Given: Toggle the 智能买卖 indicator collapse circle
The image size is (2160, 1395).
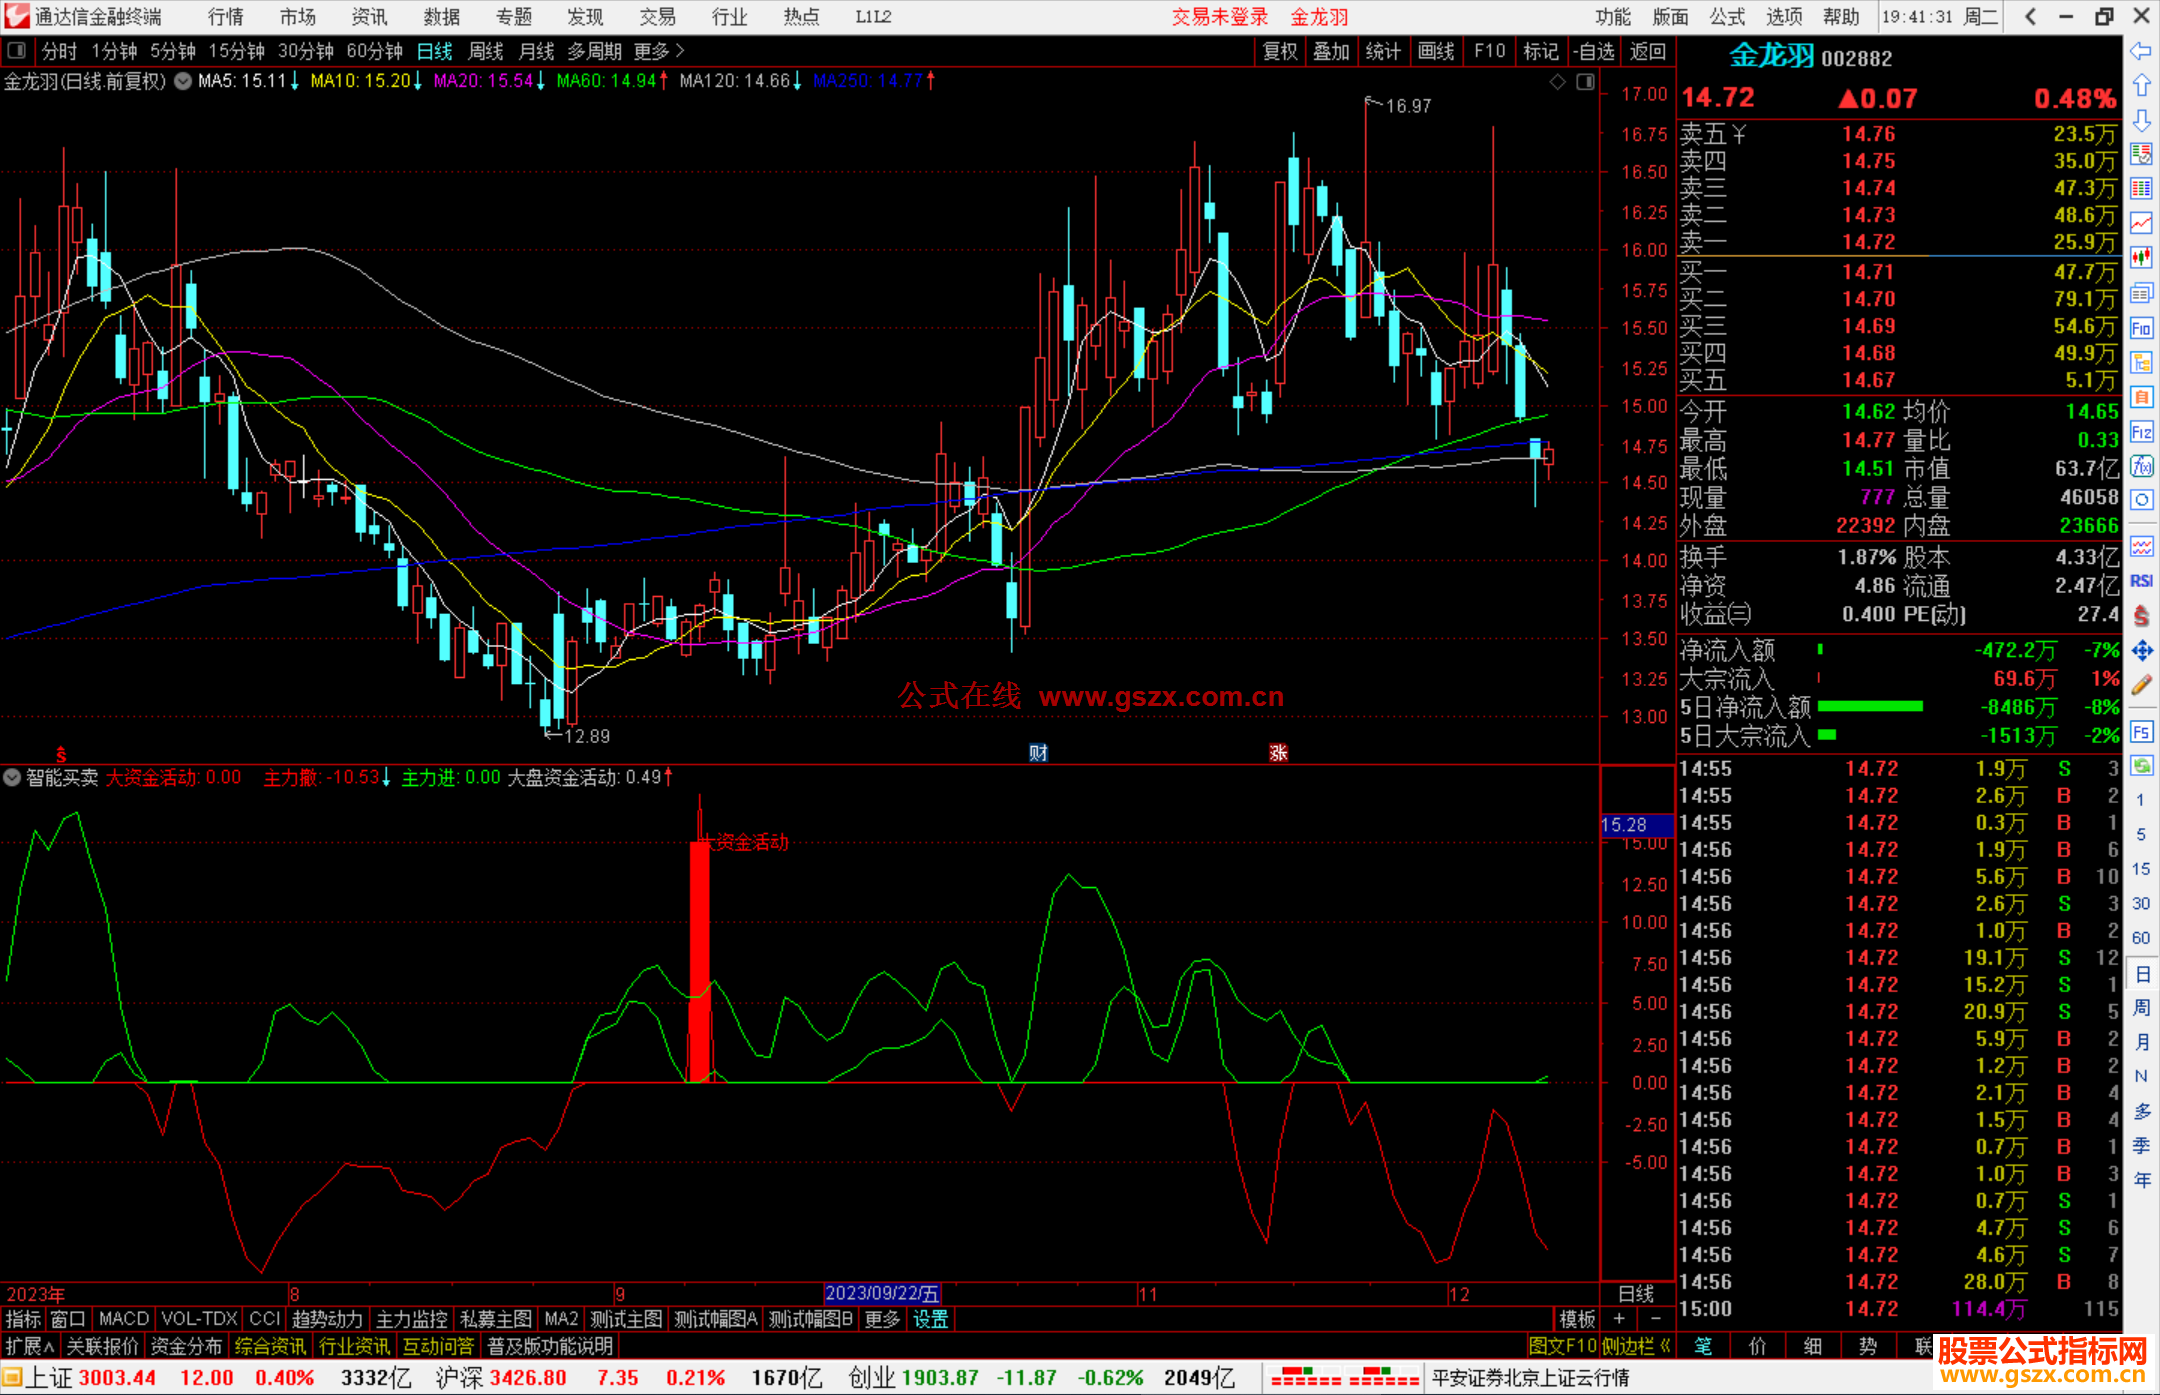Looking at the screenshot, I should coord(12,777).
